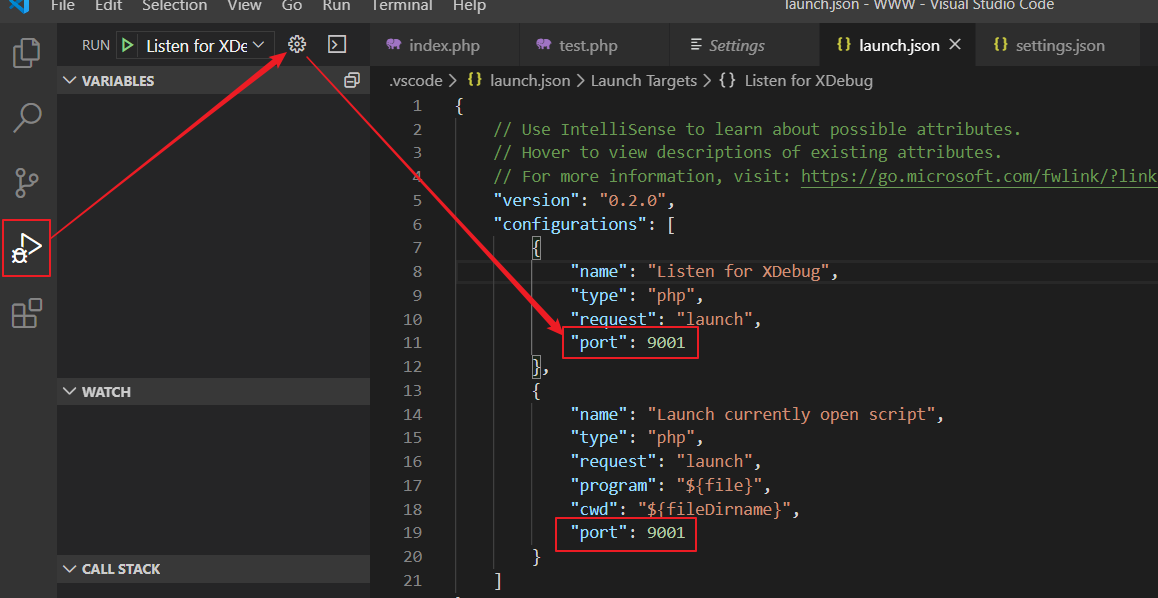Close the launch.json tab
Image resolution: width=1158 pixels, height=598 pixels.
point(955,45)
